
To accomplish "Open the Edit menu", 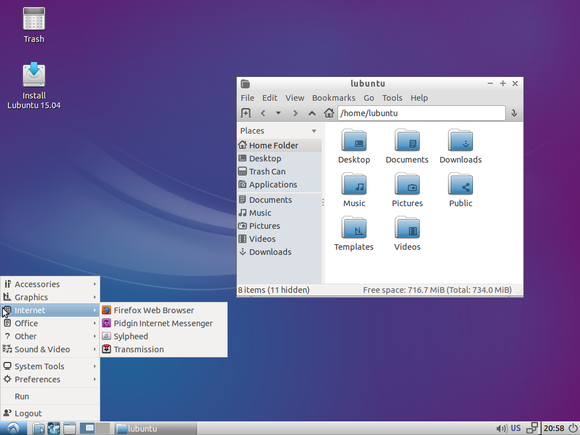I will click(270, 98).
